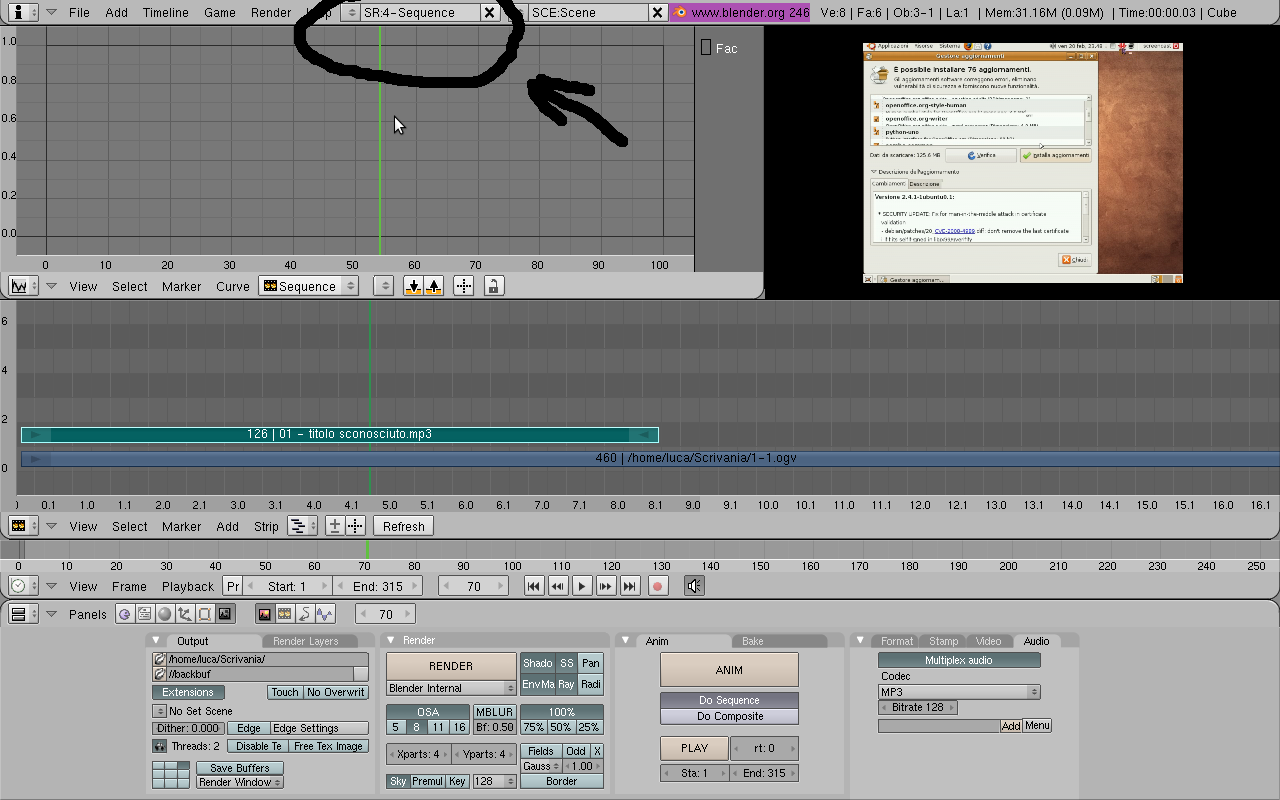Select the Sound block sub-context icon
1280x800 pixels.
[x=325, y=614]
